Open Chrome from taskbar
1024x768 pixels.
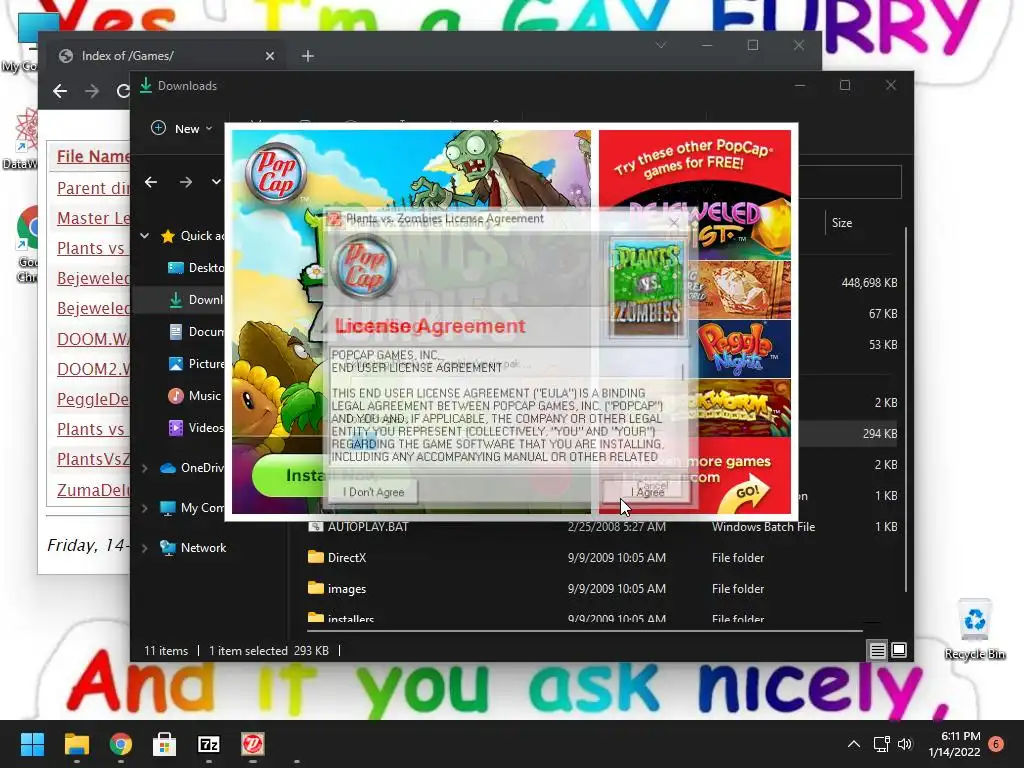(x=121, y=744)
